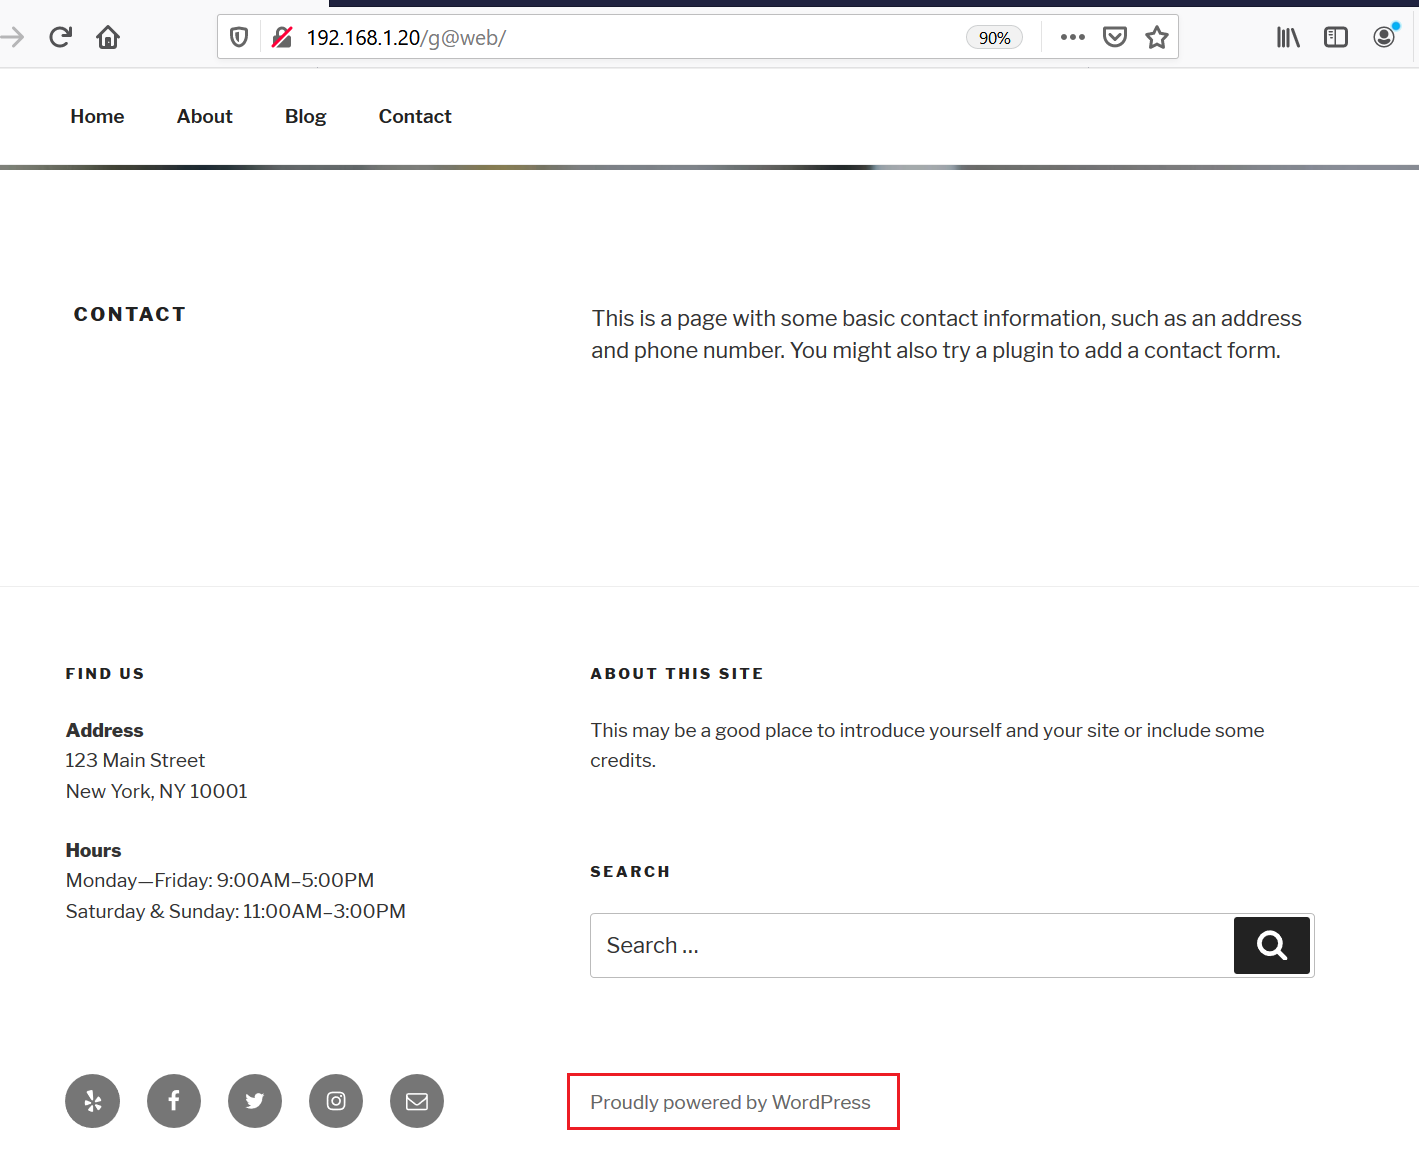Open the tracking protection shield icon
The image size is (1419, 1165).
[x=239, y=38]
